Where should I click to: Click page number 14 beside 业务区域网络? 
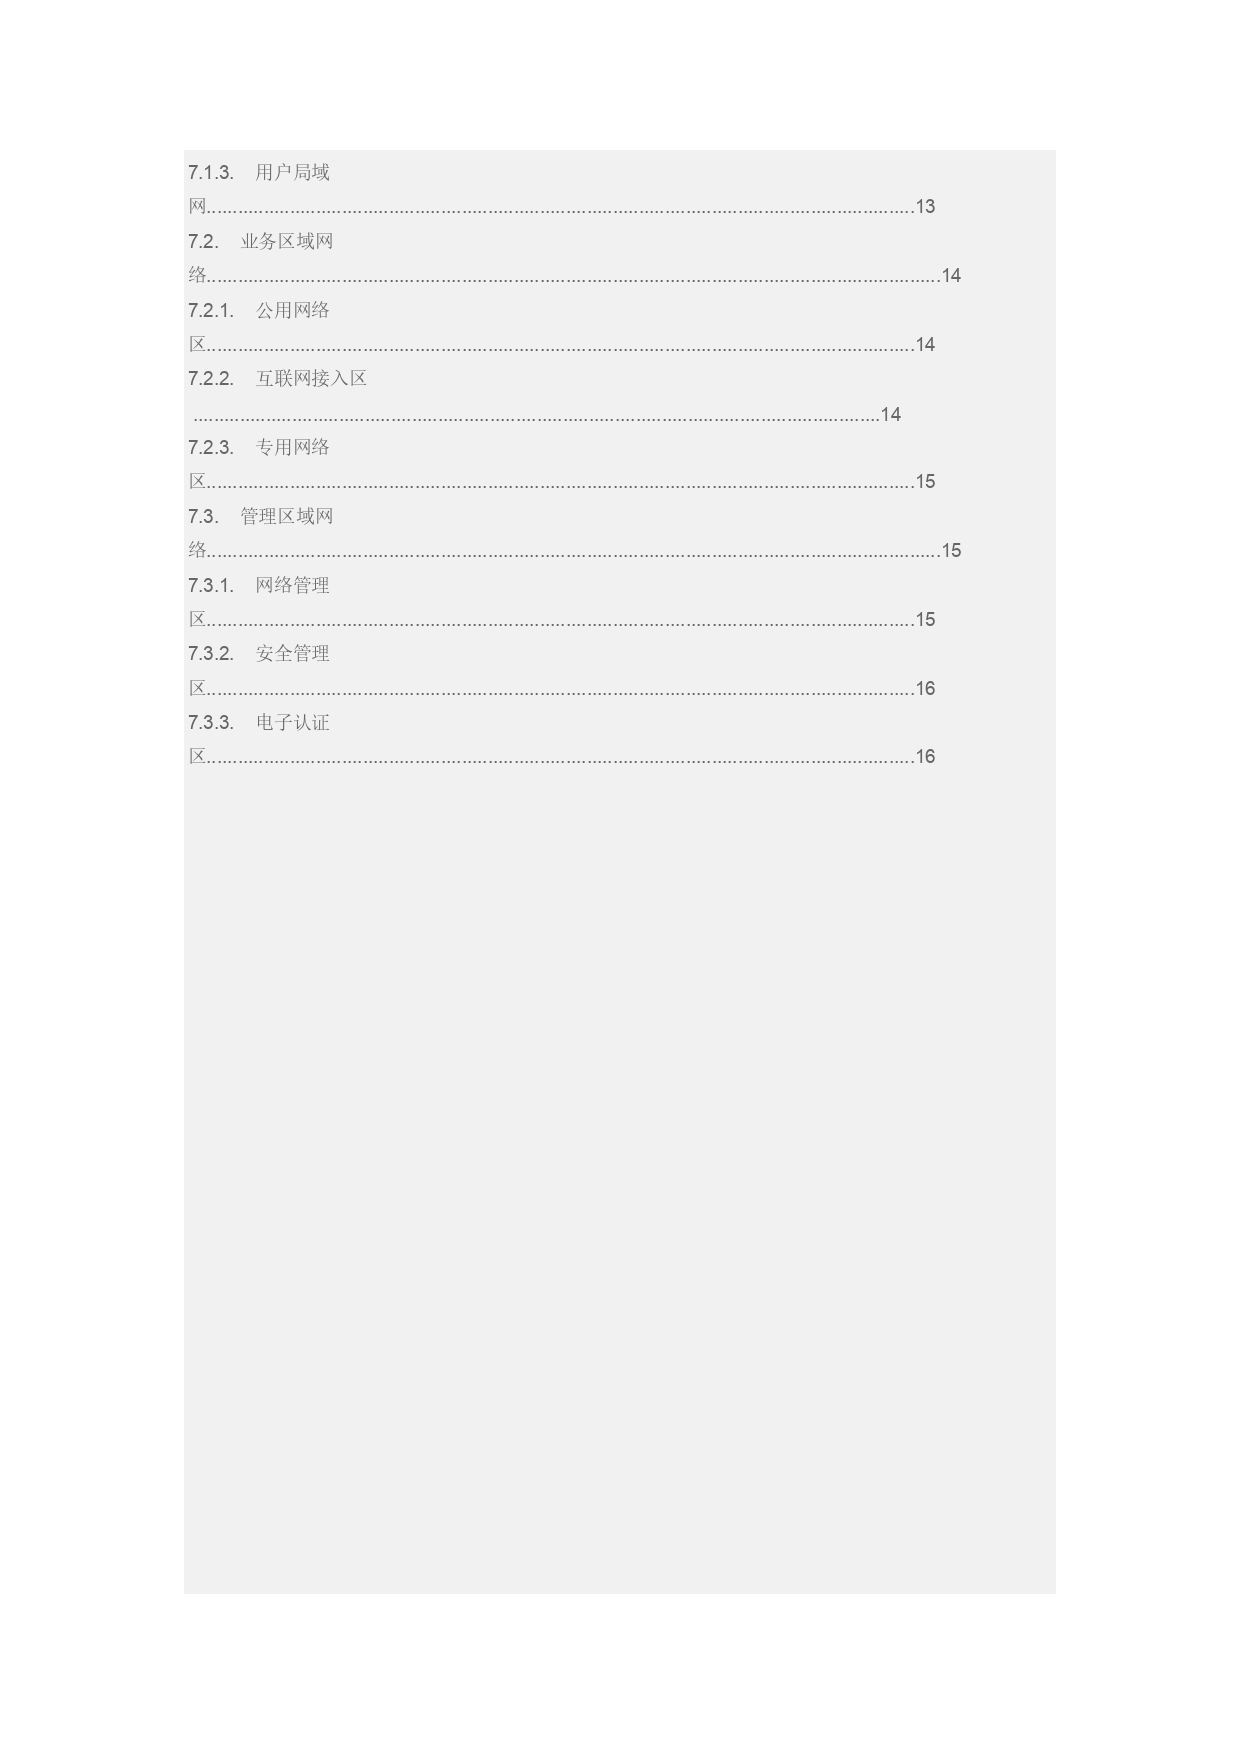[x=951, y=276]
